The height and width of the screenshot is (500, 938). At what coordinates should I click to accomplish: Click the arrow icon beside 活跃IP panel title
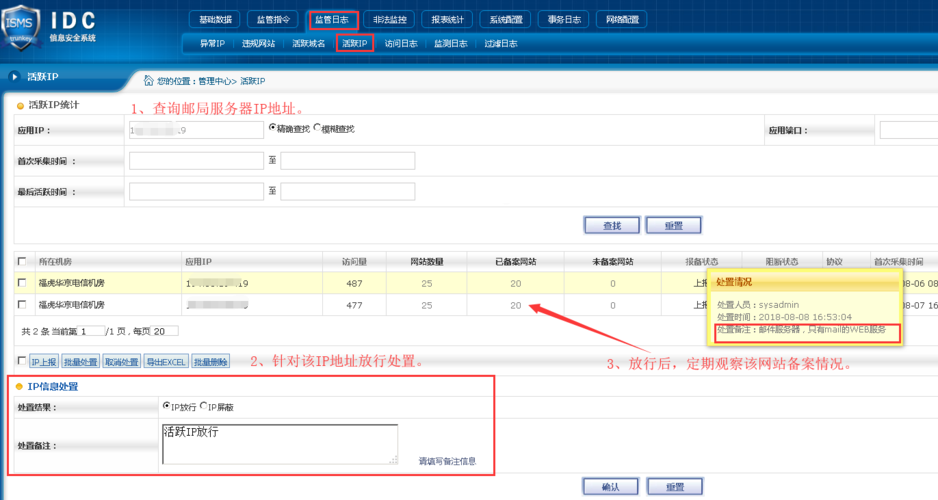(x=14, y=77)
